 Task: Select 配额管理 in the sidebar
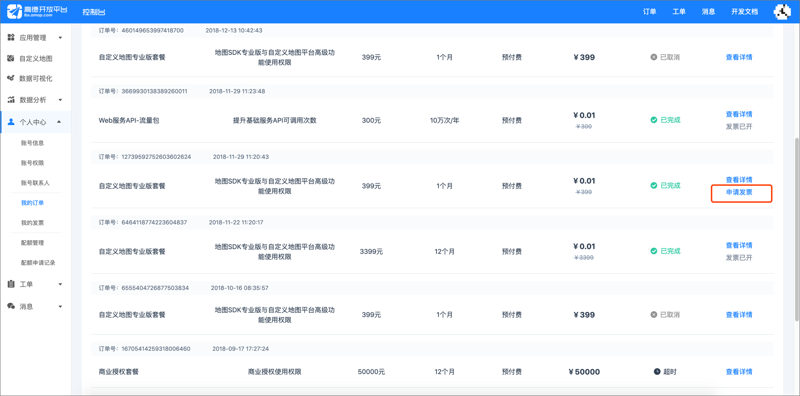click(x=32, y=243)
